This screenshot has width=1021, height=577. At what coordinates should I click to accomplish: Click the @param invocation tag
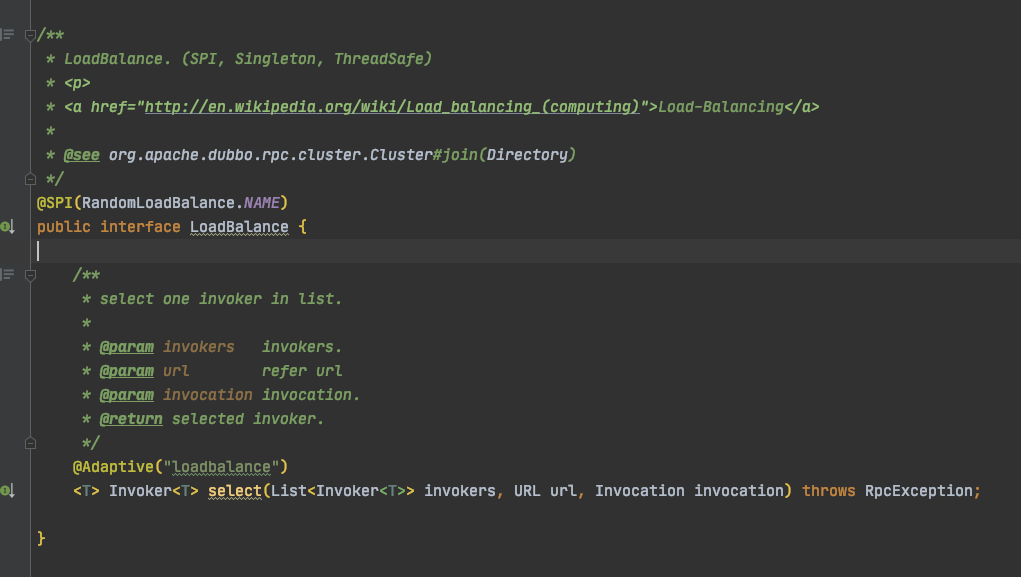(127, 395)
